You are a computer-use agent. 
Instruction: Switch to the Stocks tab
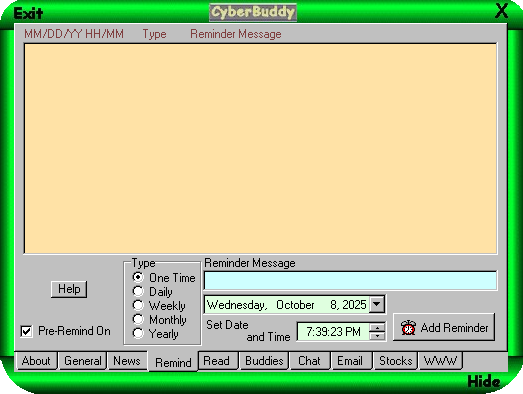pos(396,361)
